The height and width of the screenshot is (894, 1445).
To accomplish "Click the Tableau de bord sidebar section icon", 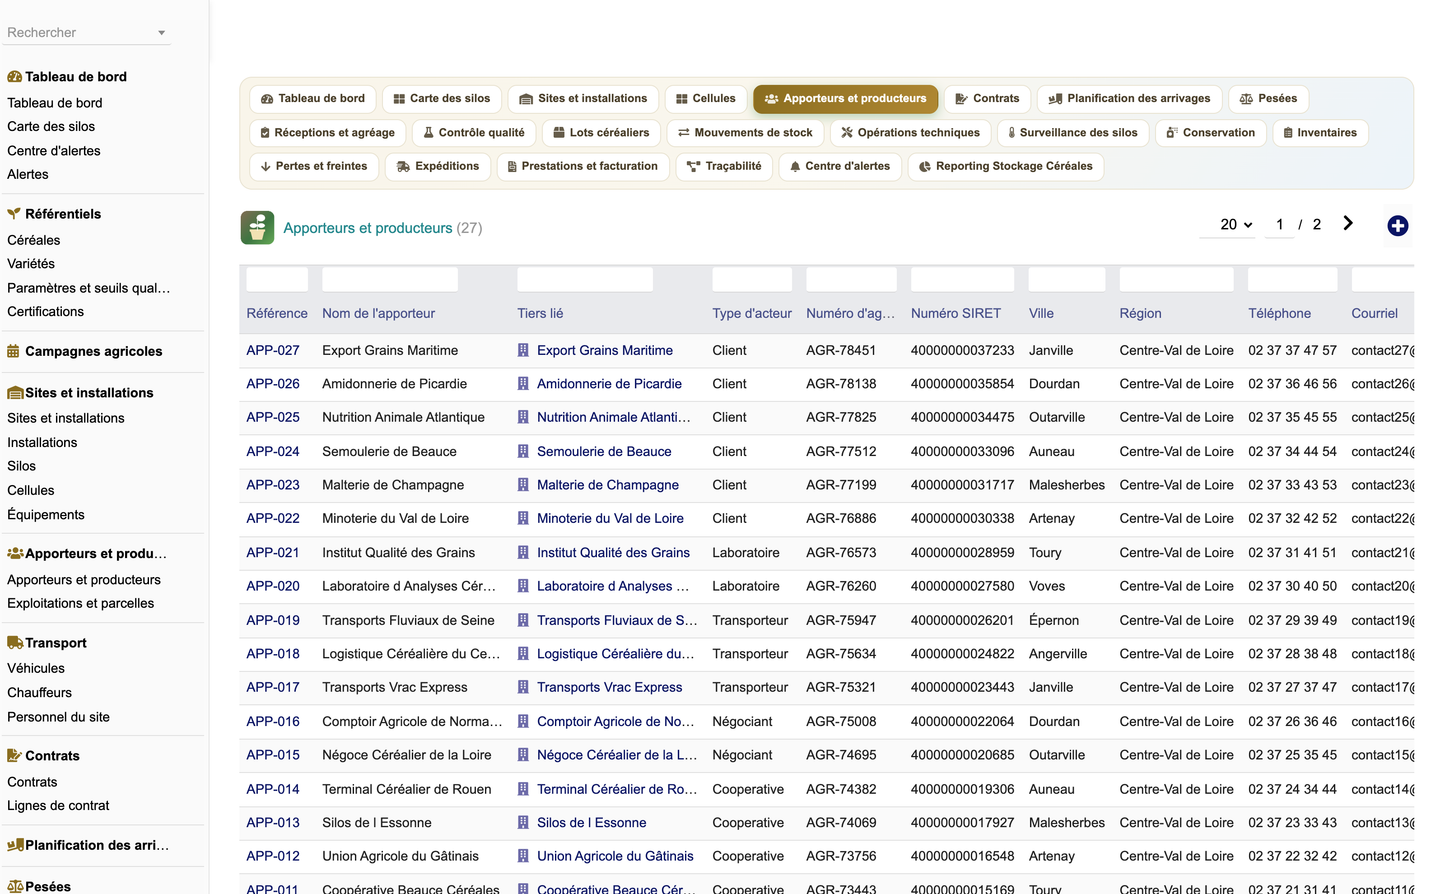I will (15, 77).
